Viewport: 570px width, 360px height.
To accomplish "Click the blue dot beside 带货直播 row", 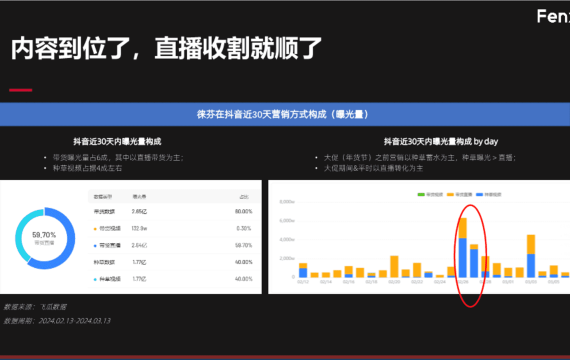I will click(x=95, y=246).
